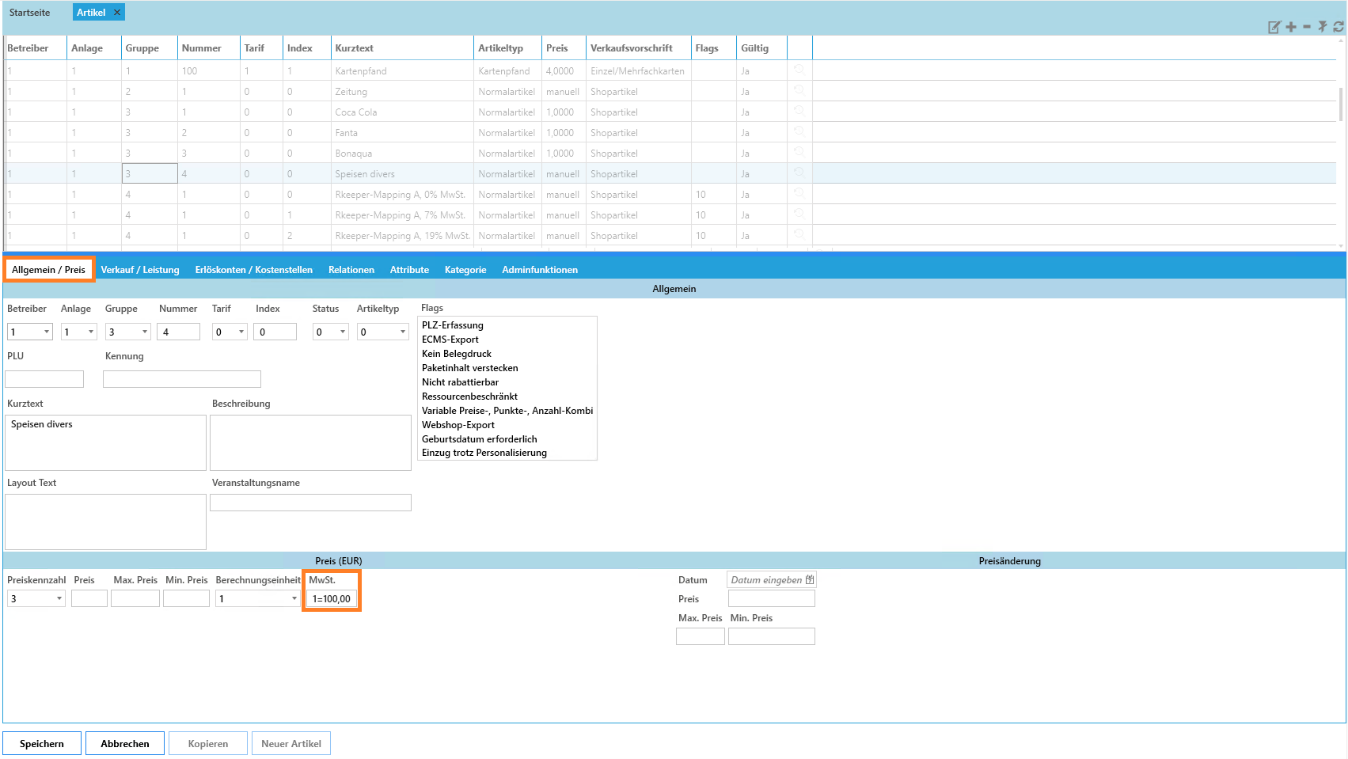
Task: Open history icon in Coca Cola row
Action: click(x=799, y=112)
